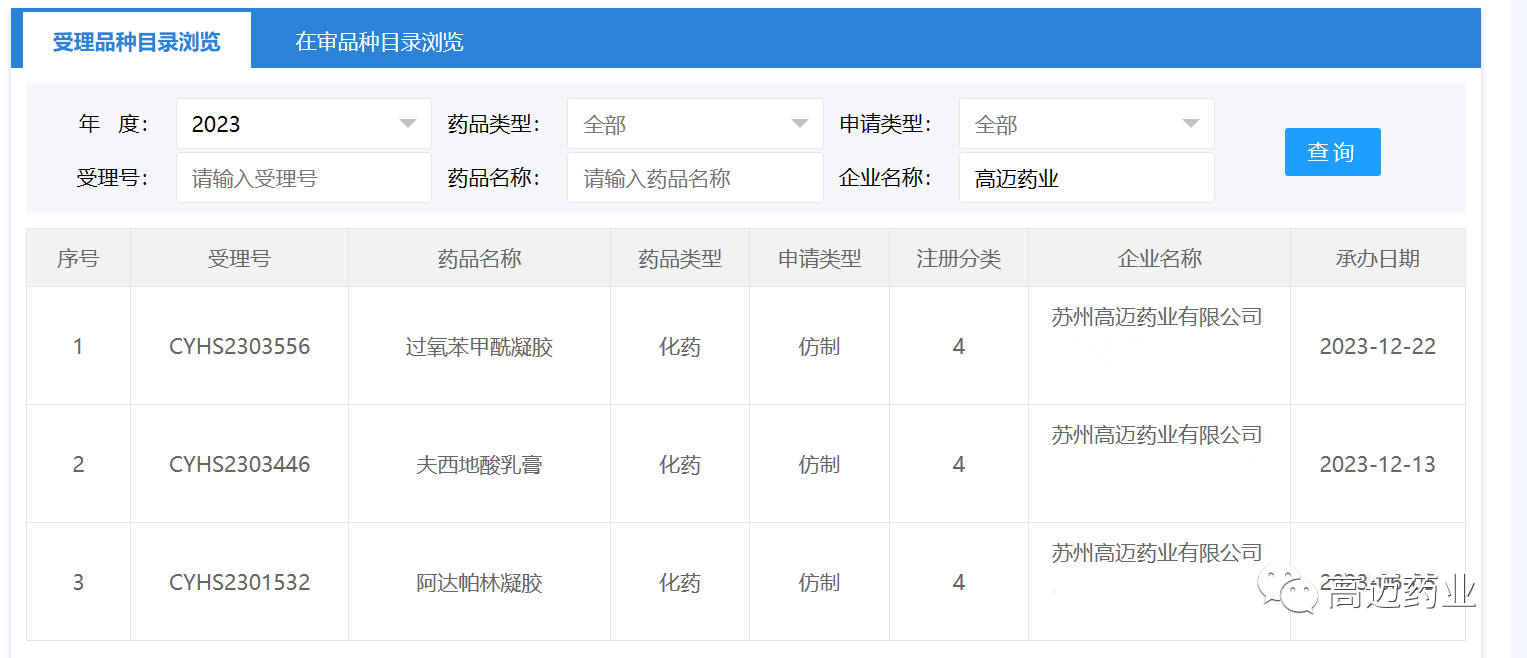Image resolution: width=1527 pixels, height=658 pixels.
Task: Open the 年度 2023 dropdown arrow
Action: click(x=408, y=124)
